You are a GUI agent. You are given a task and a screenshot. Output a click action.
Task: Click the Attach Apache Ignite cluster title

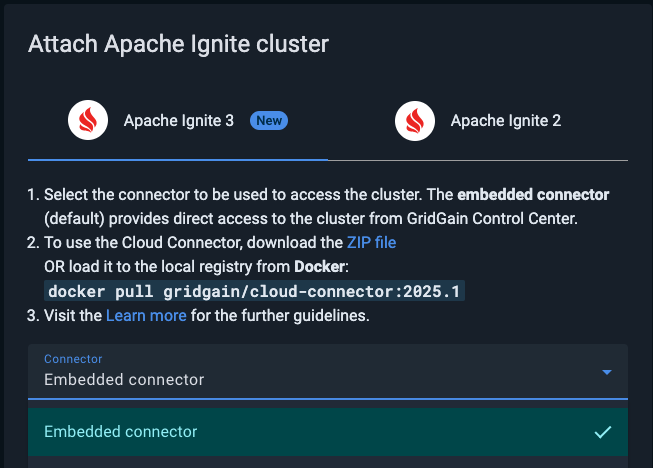(178, 44)
